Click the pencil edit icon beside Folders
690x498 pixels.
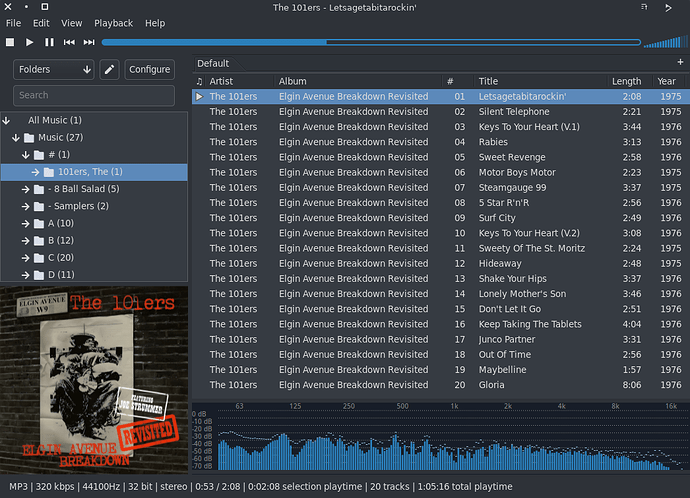pyautogui.click(x=110, y=70)
